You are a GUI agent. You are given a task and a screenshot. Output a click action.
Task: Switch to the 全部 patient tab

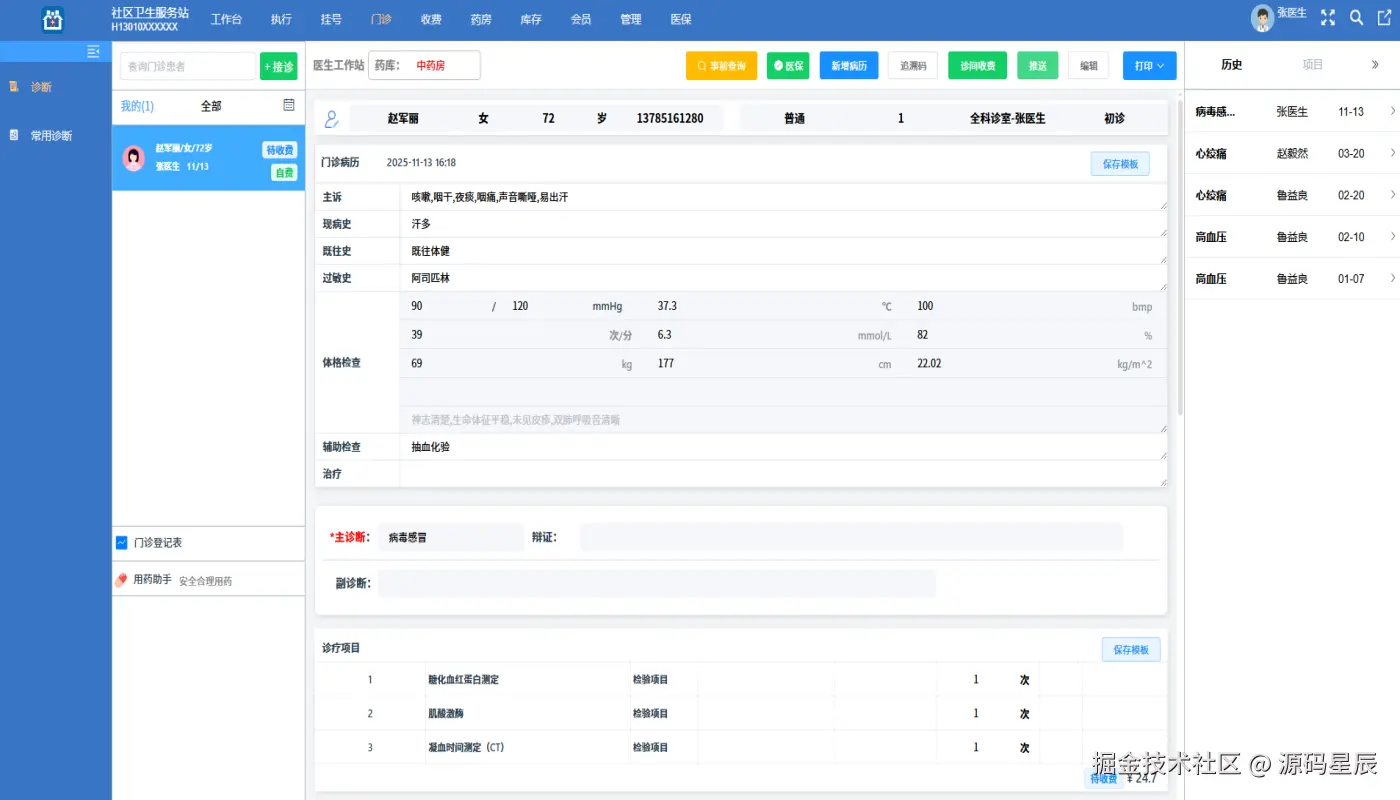(x=211, y=106)
